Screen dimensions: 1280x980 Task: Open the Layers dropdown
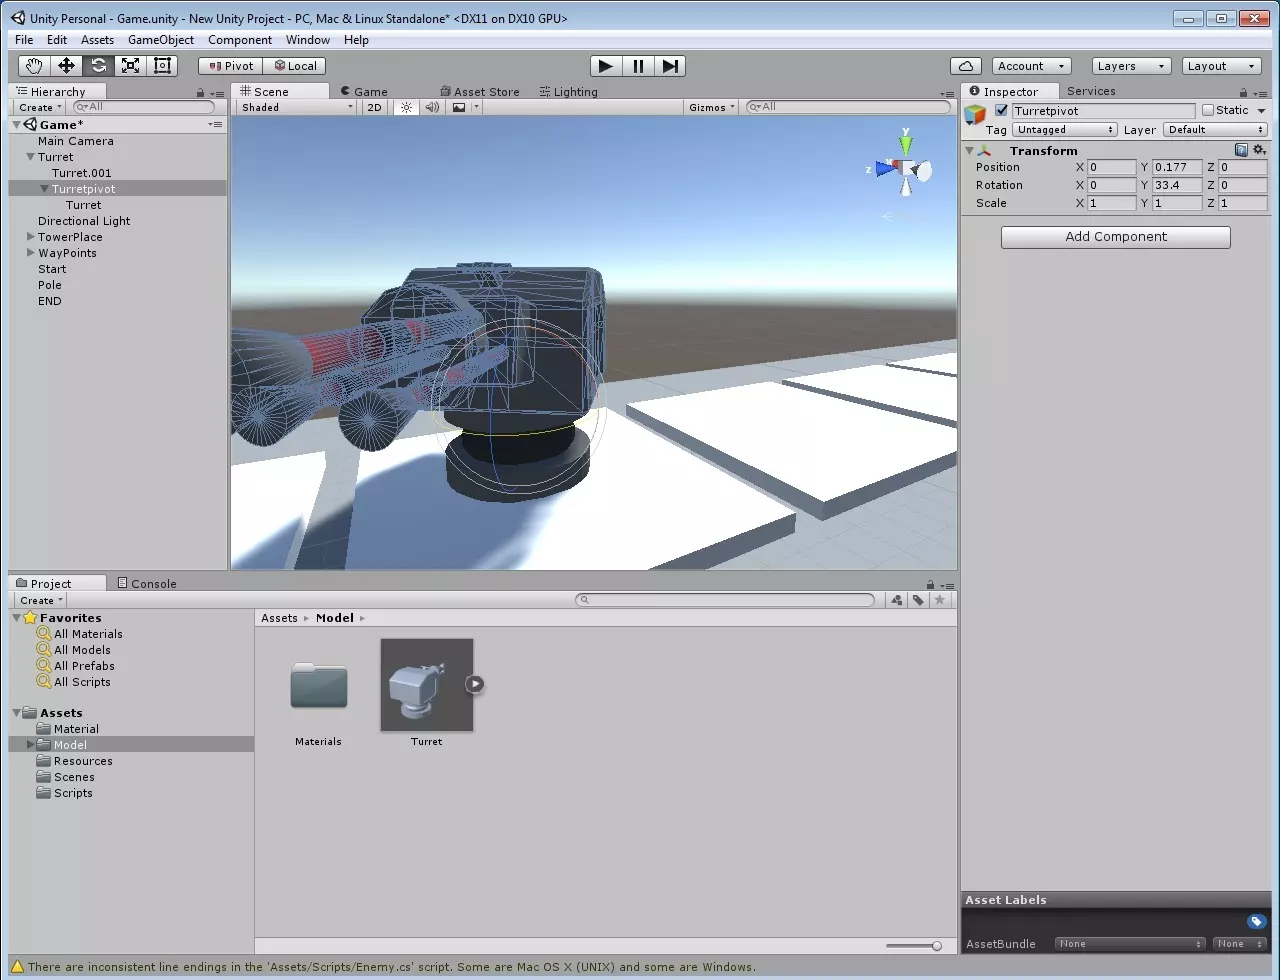(x=1131, y=66)
